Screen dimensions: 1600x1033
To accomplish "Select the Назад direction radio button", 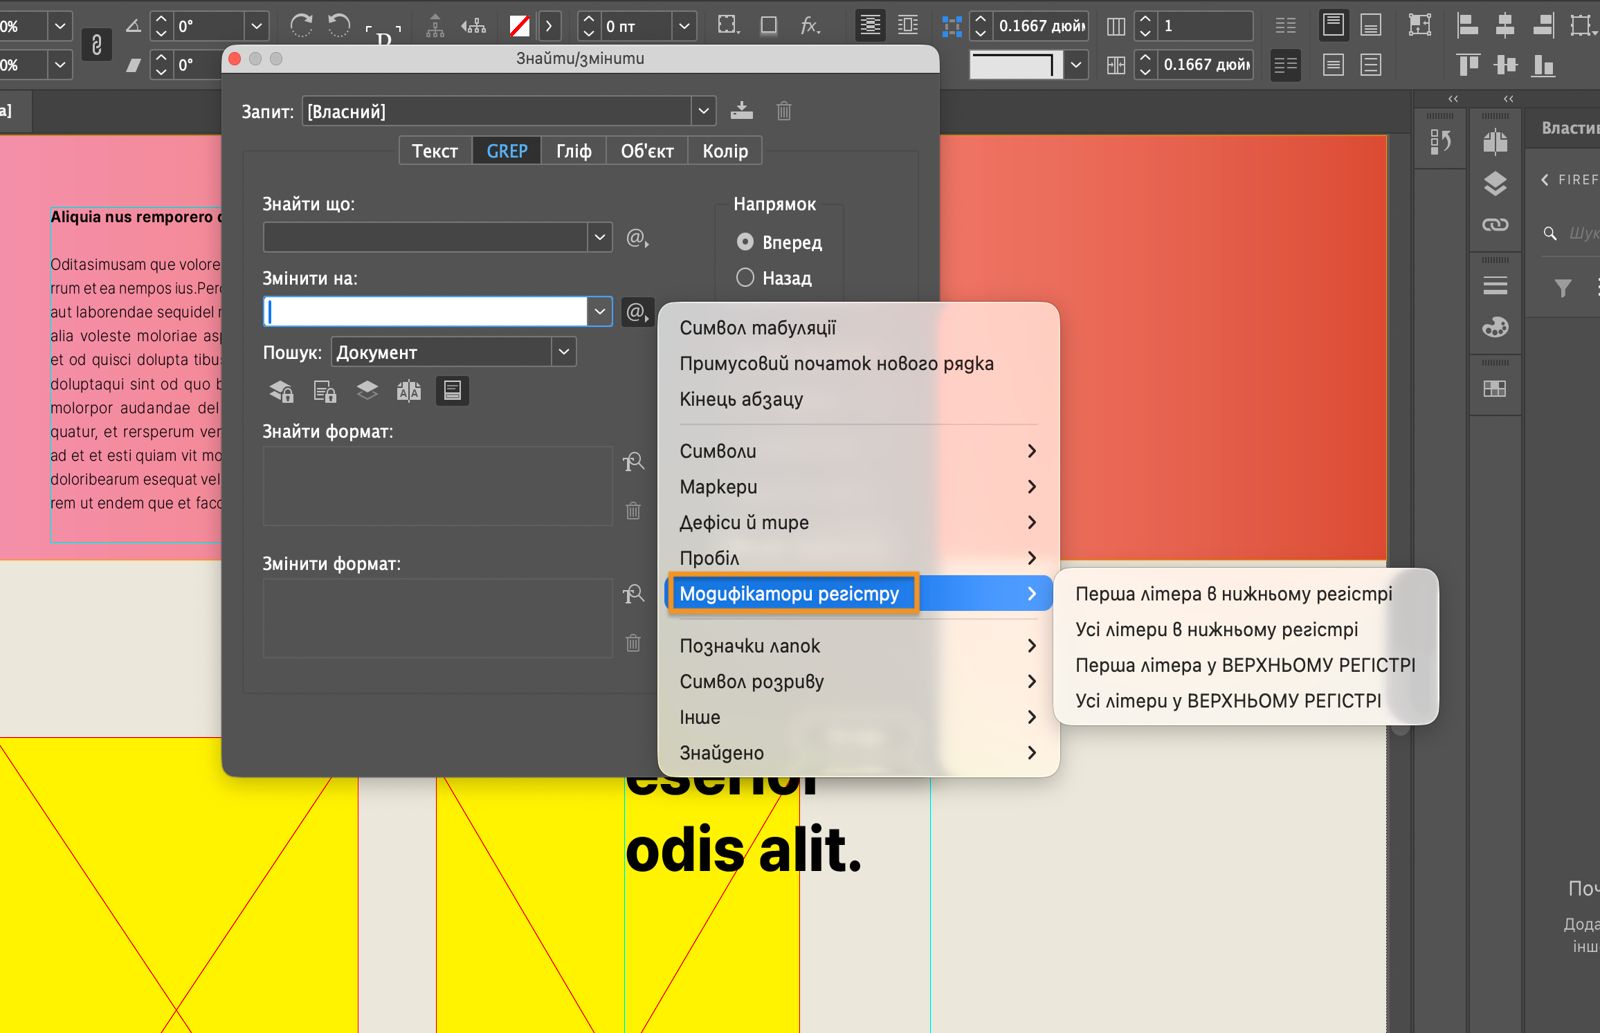I will [745, 278].
